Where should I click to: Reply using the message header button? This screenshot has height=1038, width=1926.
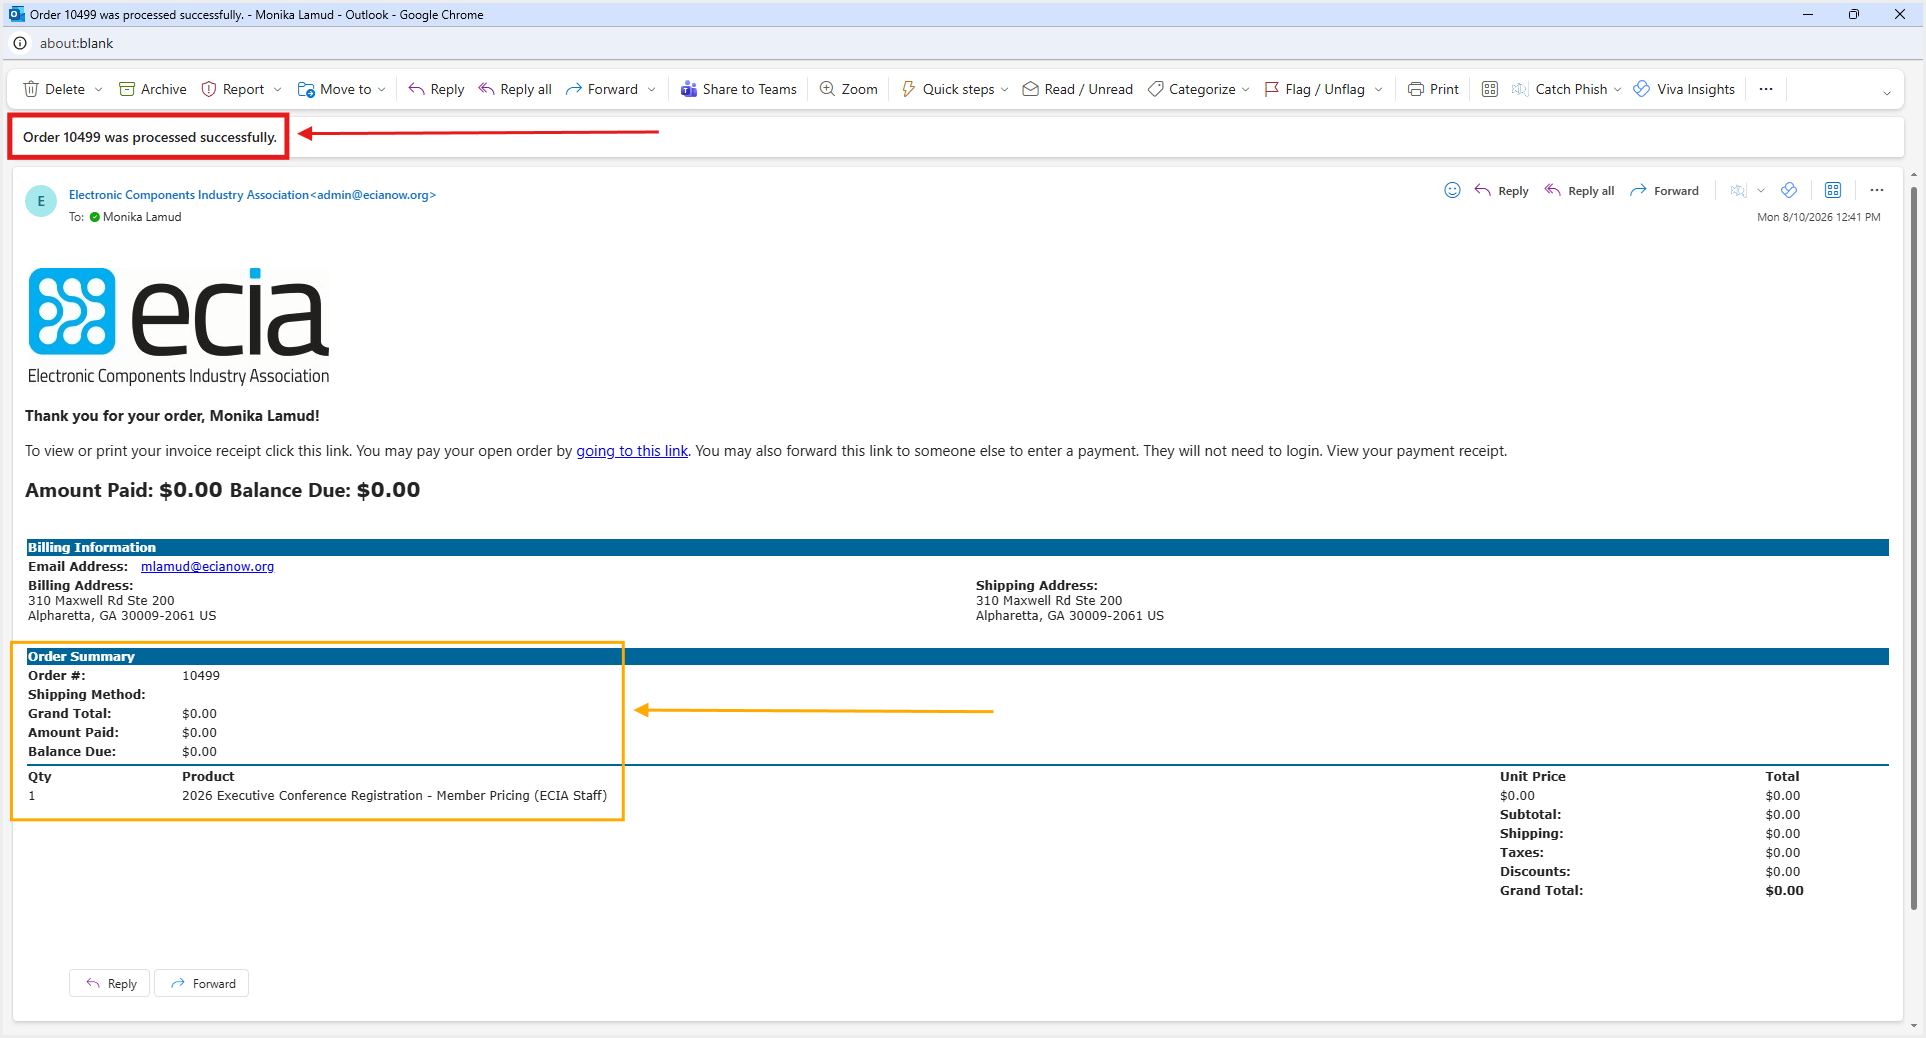tap(1502, 191)
